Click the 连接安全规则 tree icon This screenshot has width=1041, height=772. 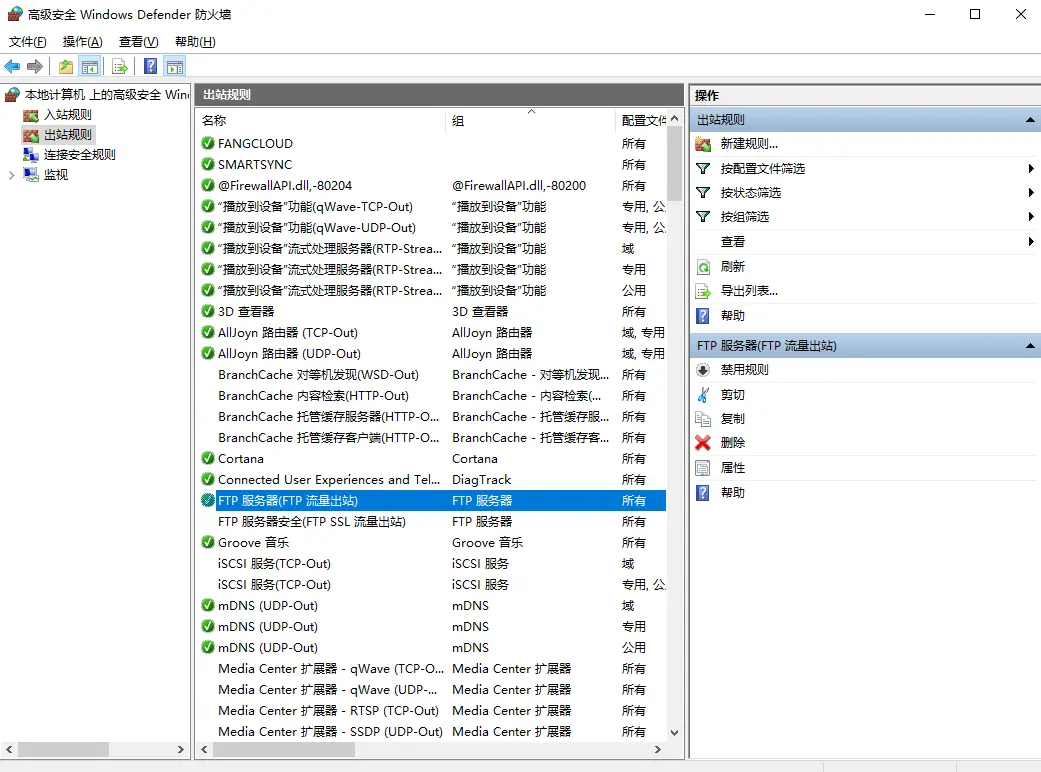[x=31, y=155]
